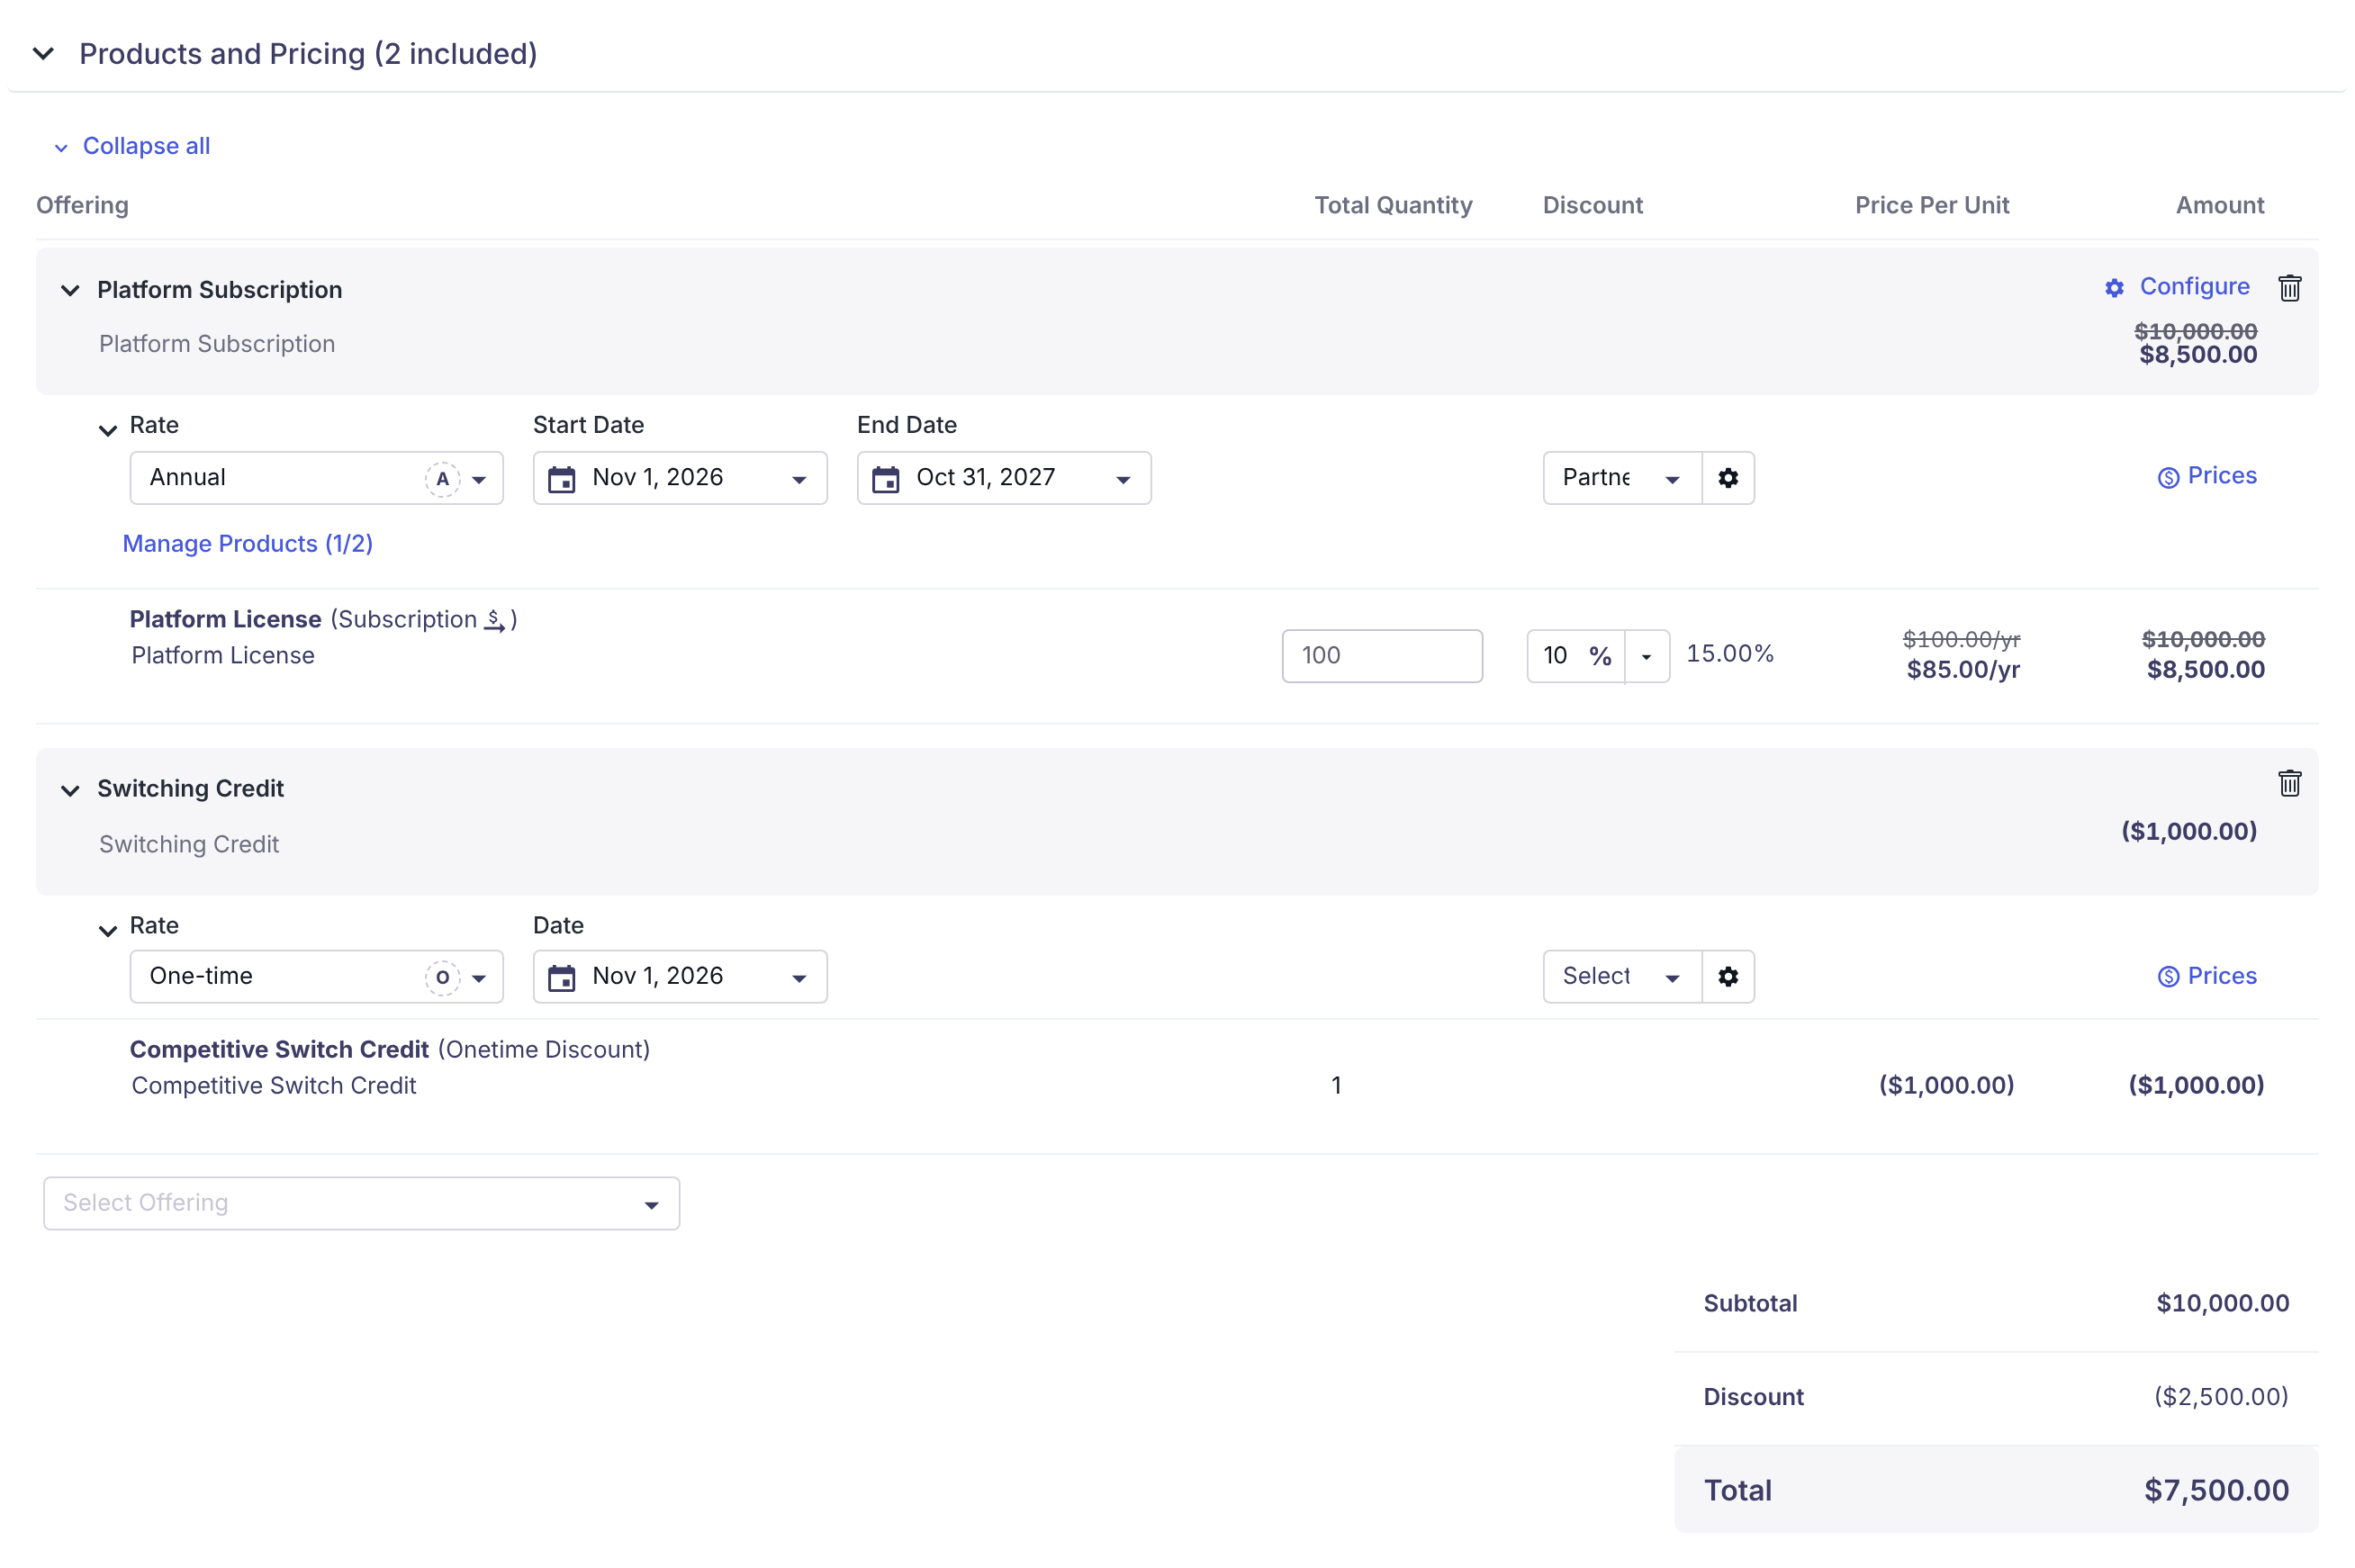The image size is (2355, 1568).
Task: Click the Platform License discount value field
Action: click(1556, 656)
